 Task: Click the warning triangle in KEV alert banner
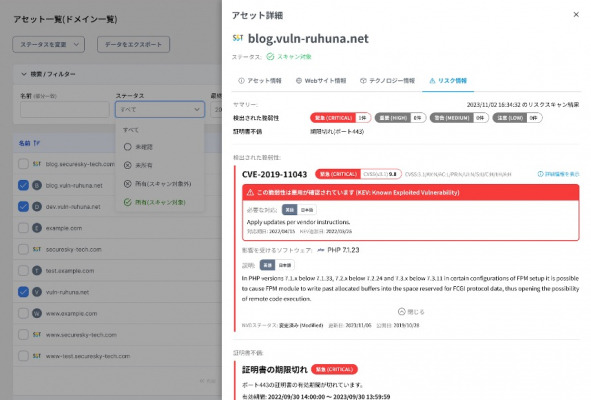tap(250, 193)
